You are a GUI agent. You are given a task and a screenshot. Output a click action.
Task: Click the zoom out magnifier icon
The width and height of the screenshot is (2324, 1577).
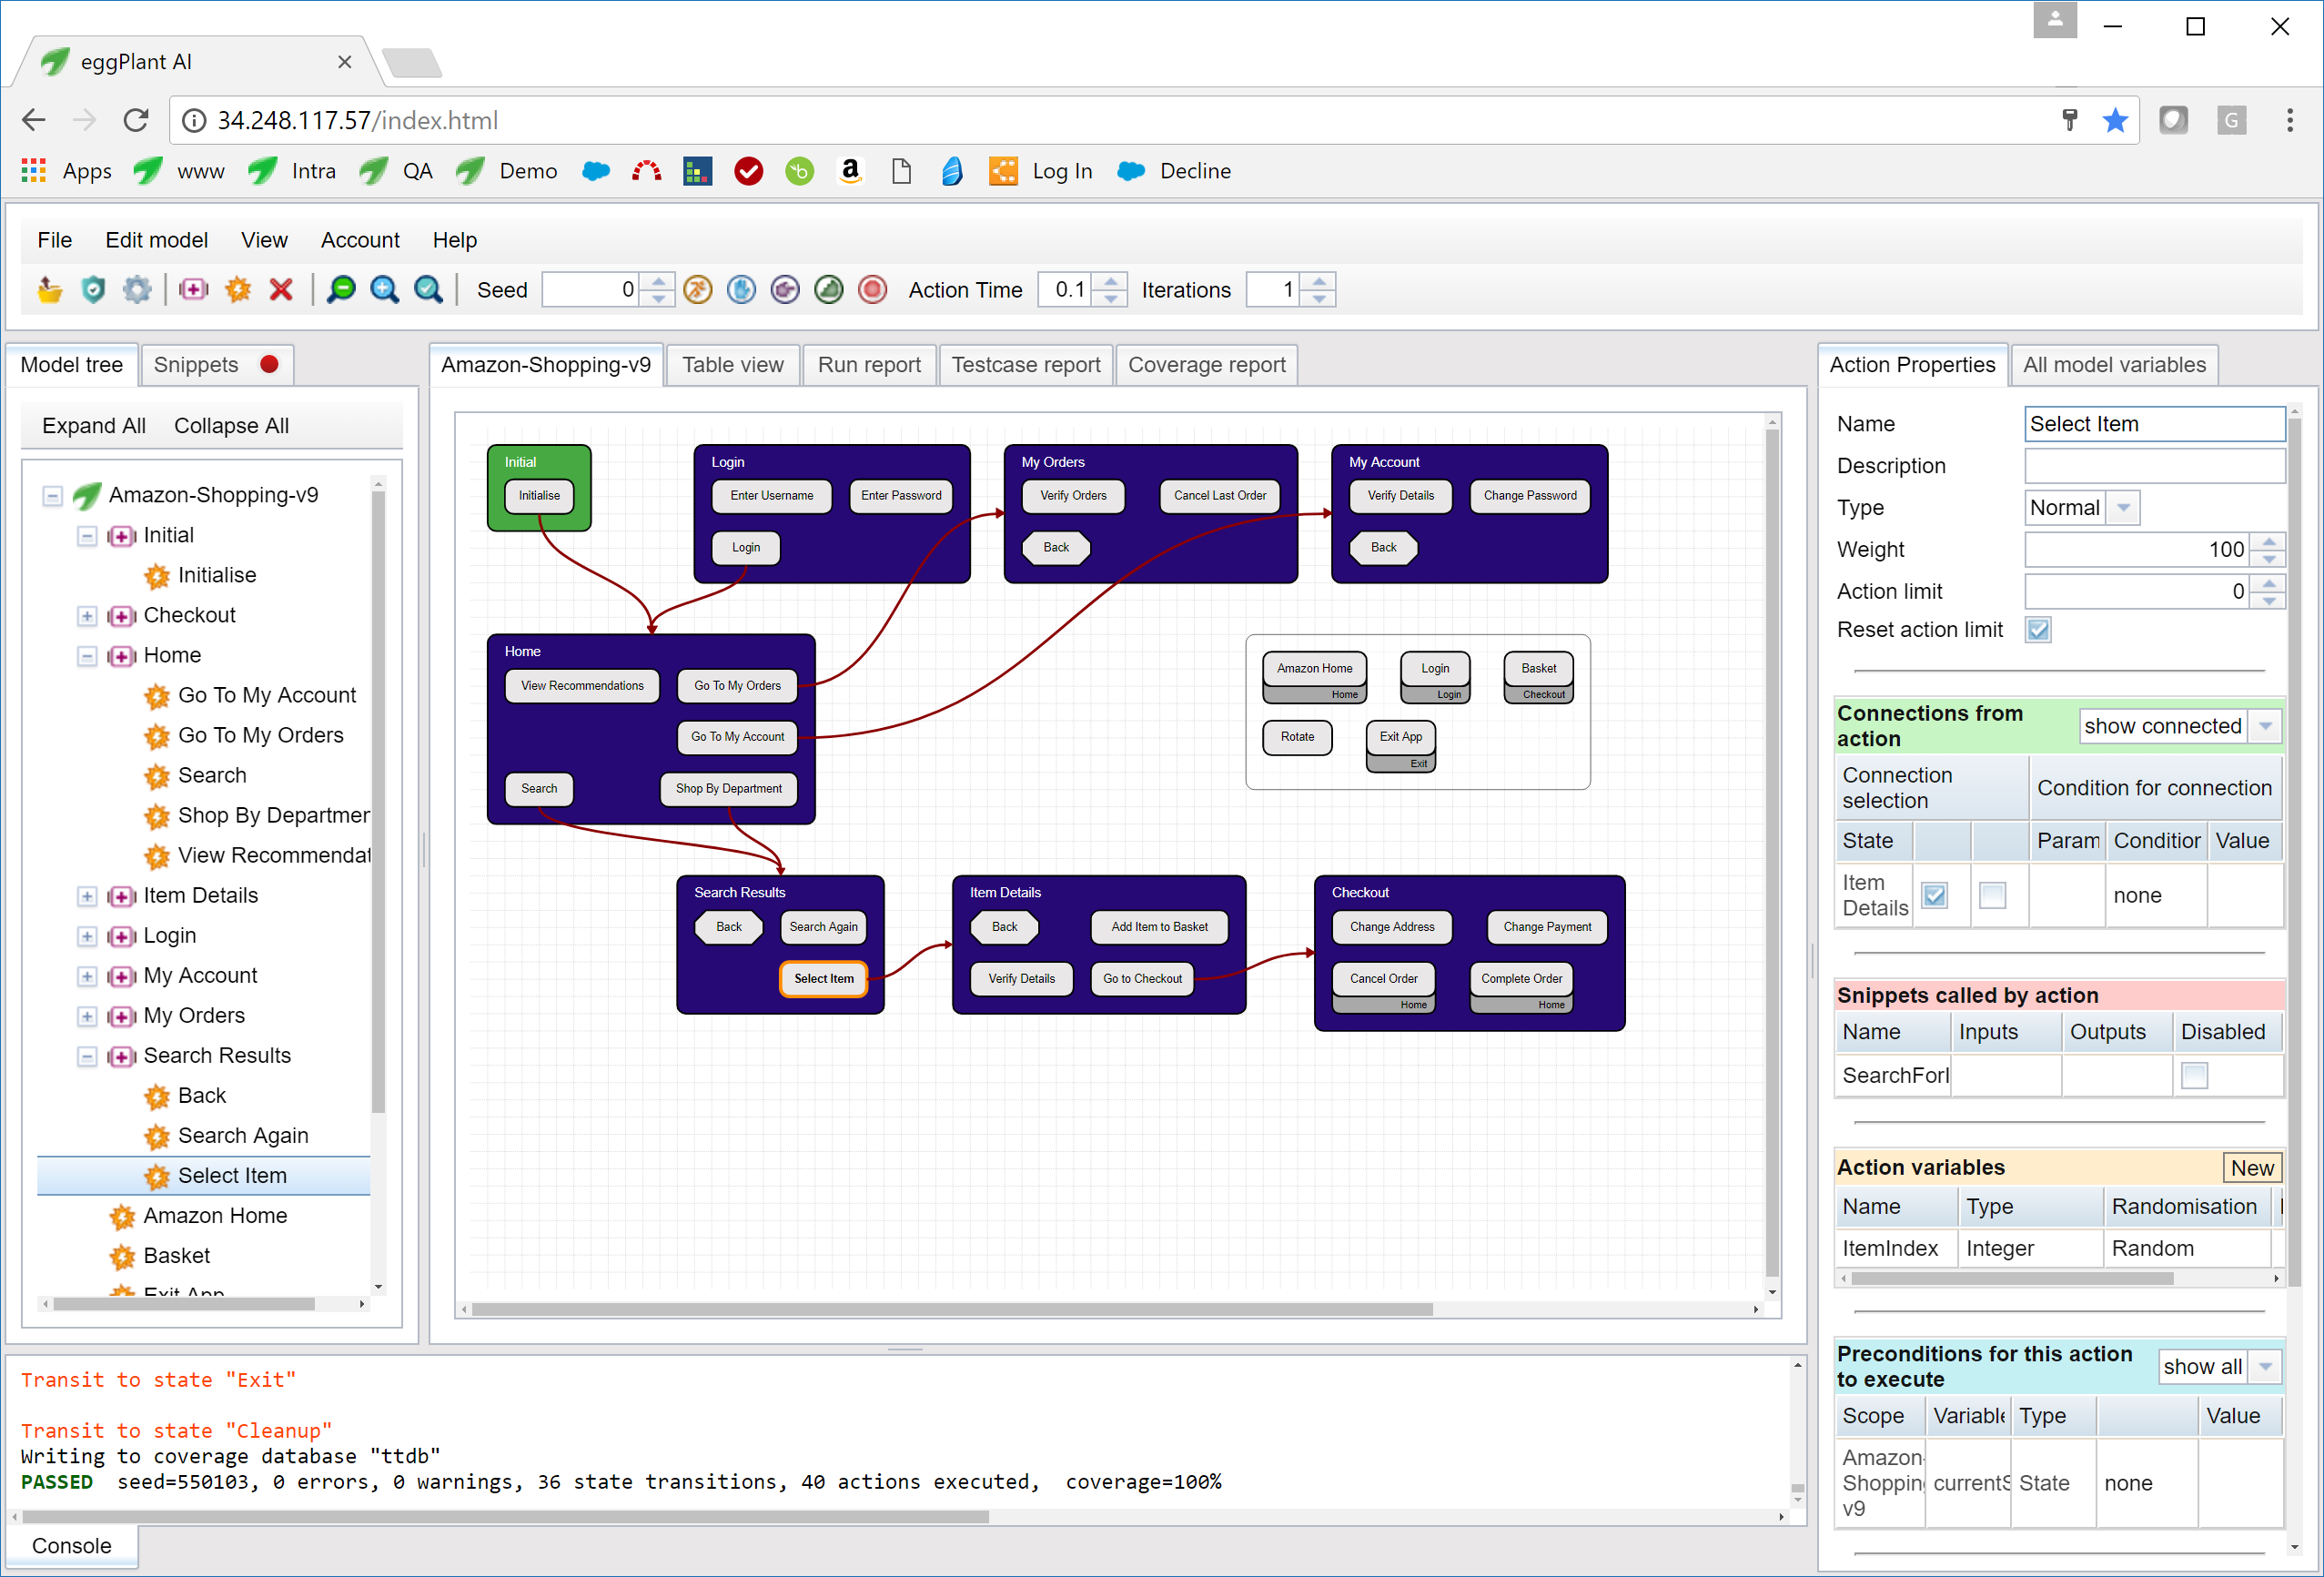pos(341,290)
